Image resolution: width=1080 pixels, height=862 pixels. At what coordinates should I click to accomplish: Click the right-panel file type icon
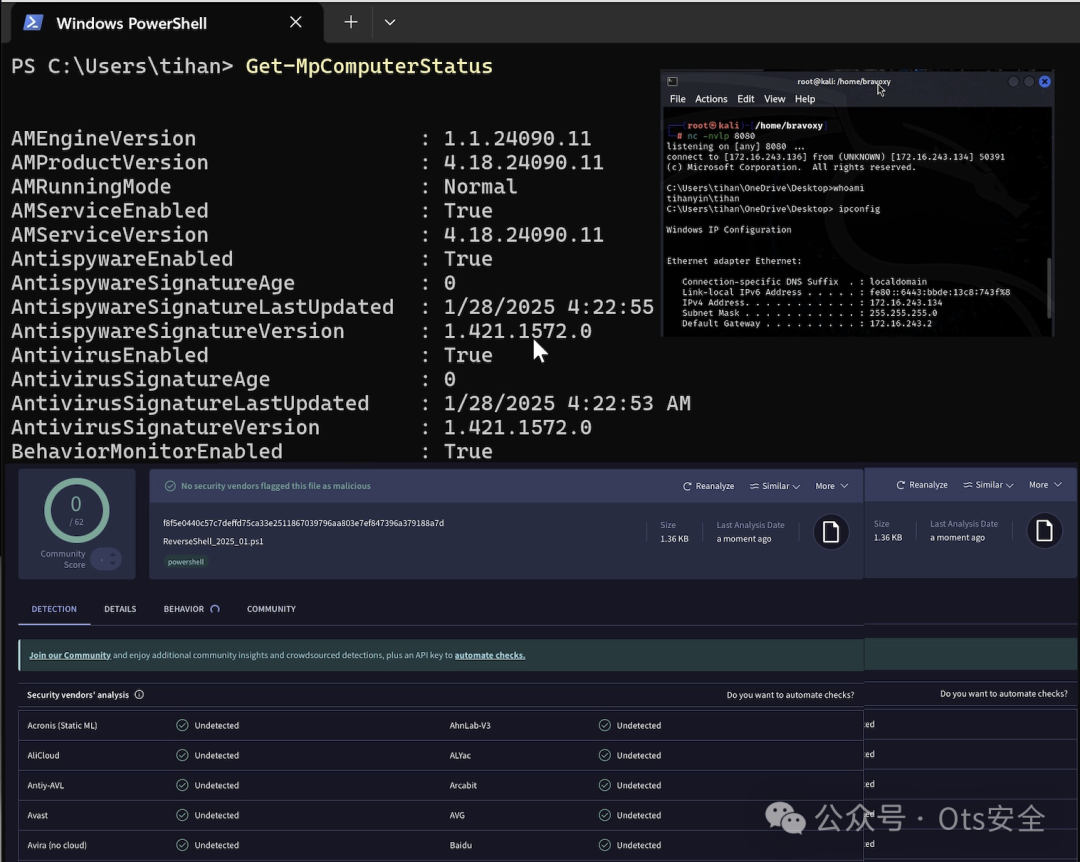coord(1044,531)
